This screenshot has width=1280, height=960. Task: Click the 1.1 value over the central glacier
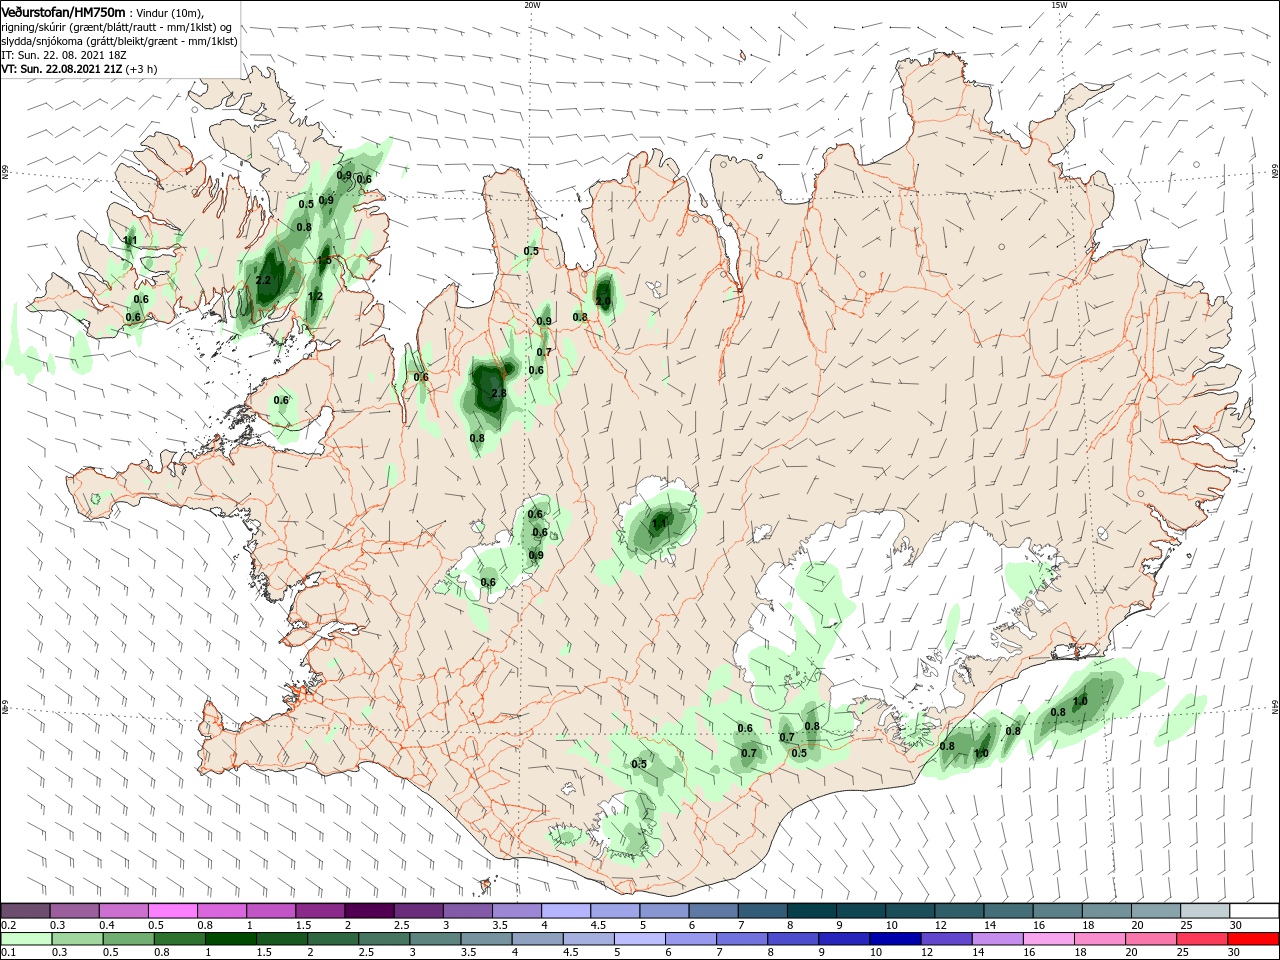point(659,523)
